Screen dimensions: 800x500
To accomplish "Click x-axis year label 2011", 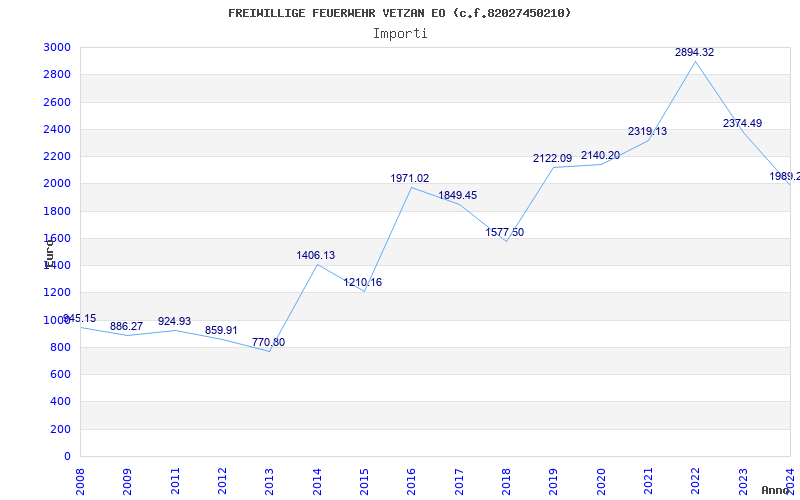I will (x=175, y=481).
